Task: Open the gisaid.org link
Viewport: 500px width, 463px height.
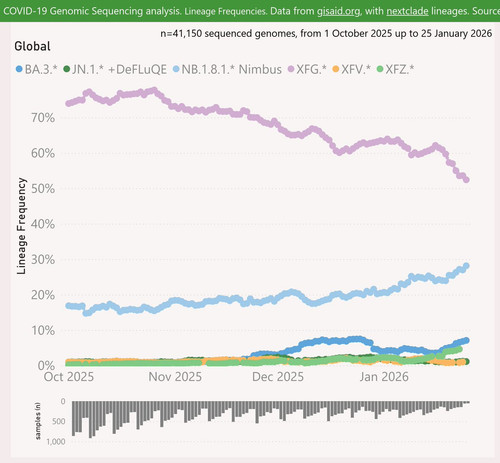Action: [x=338, y=11]
